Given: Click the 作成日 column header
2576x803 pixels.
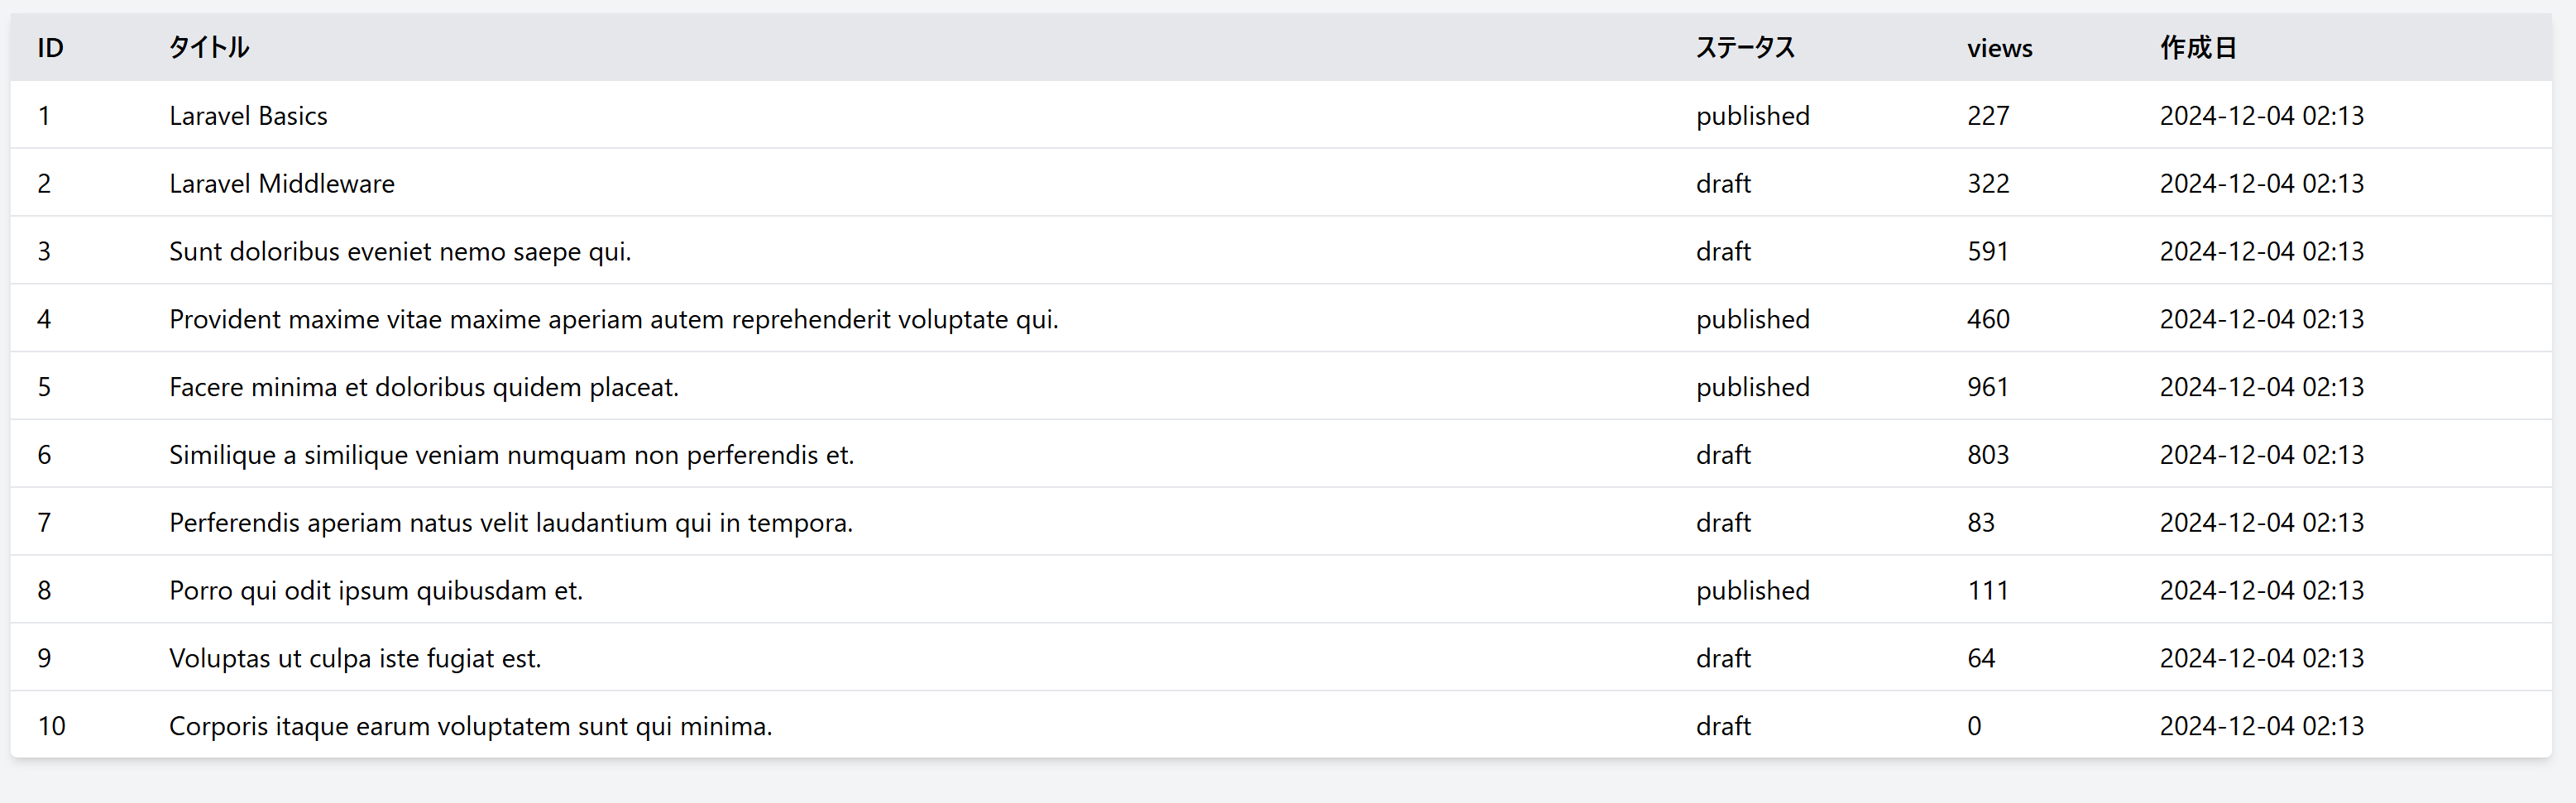Looking at the screenshot, I should 2197,48.
